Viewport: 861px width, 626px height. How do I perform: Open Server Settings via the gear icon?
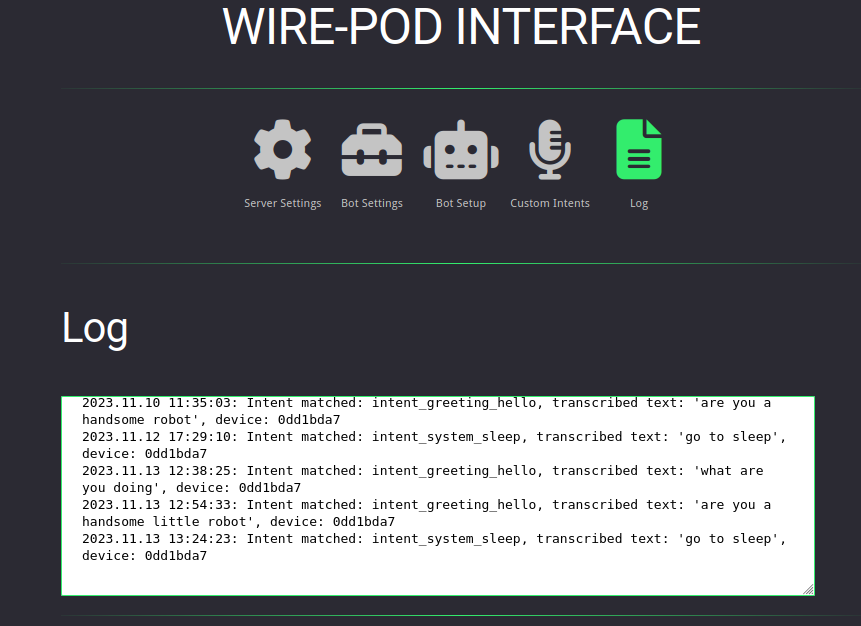pos(282,150)
